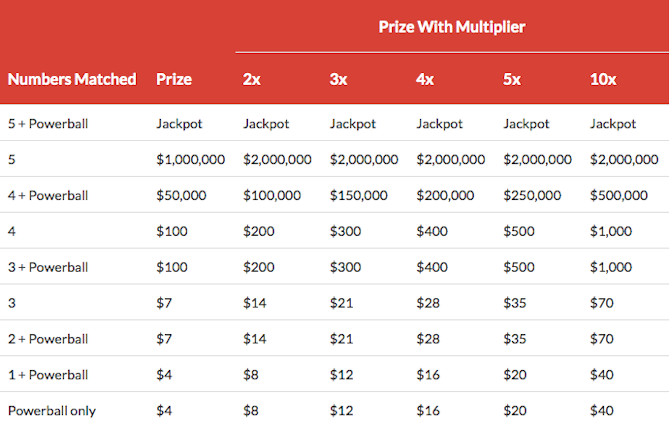Click the 3 + Powerball row label
Image resolution: width=670 pixels, height=428 pixels.
coord(48,267)
